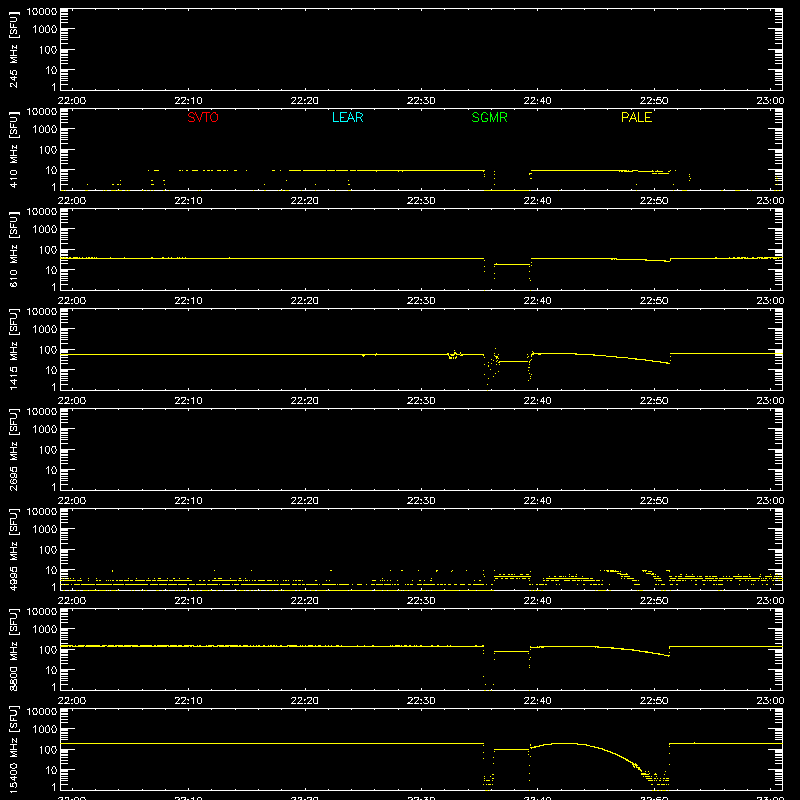Screen dimensions: 800x800
Task: Click 22:30 under the 245 MHz panel
Action: pos(421,101)
